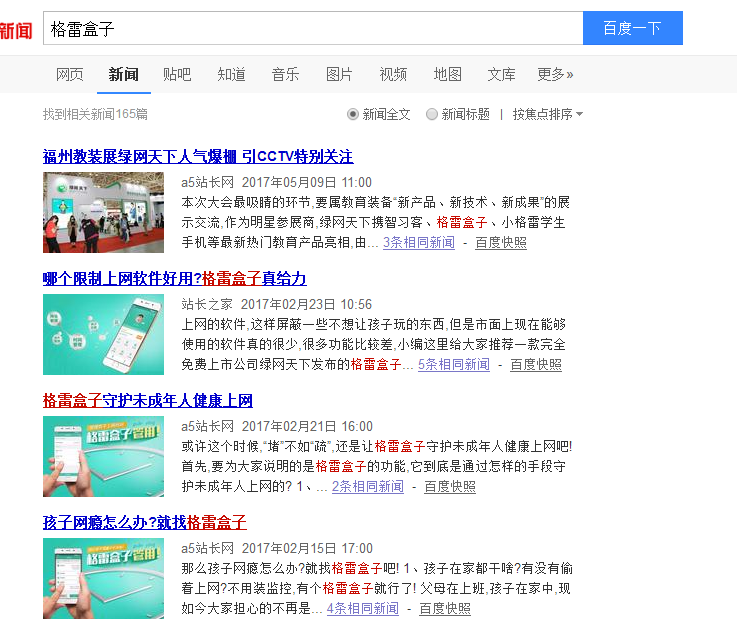Click source text a5站长网 2017年02月15日 17:00
Viewport: 737px width, 634px height.
click(277, 548)
